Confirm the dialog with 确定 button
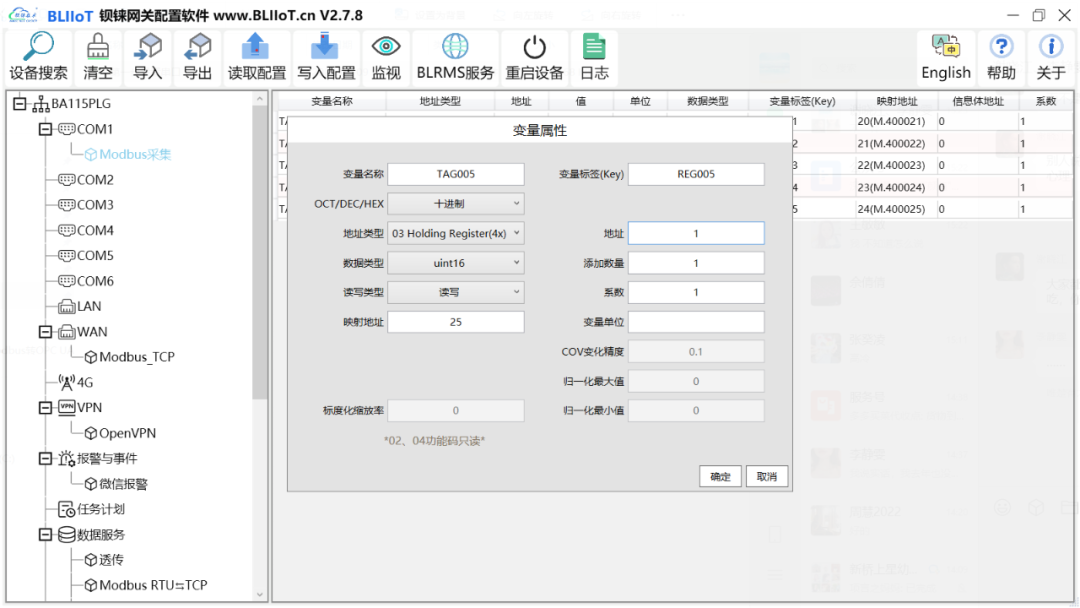 coord(720,476)
